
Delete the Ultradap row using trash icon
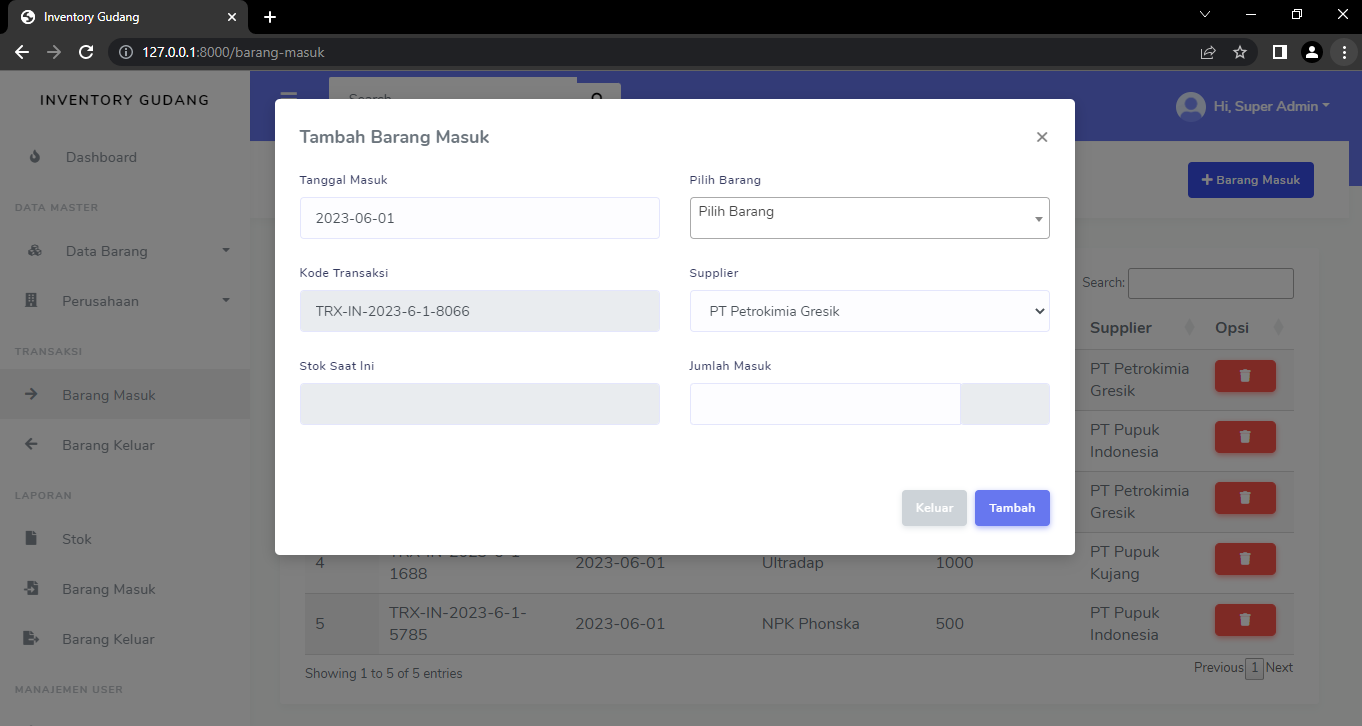1244,558
